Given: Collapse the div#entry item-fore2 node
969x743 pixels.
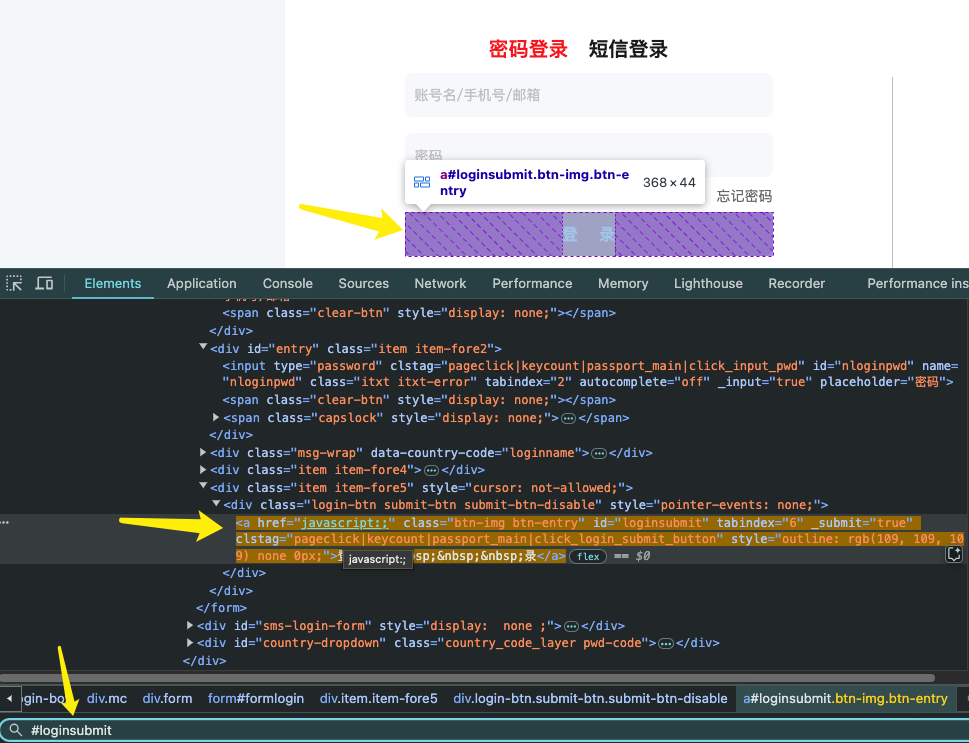Looking at the screenshot, I should tap(204, 348).
